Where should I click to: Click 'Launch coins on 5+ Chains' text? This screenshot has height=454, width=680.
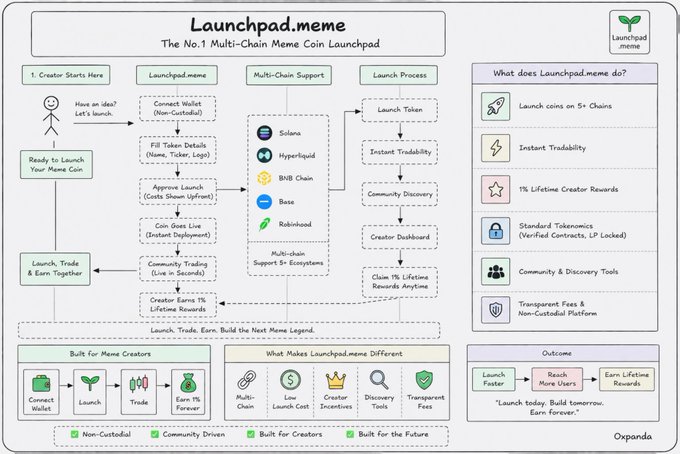tap(565, 106)
